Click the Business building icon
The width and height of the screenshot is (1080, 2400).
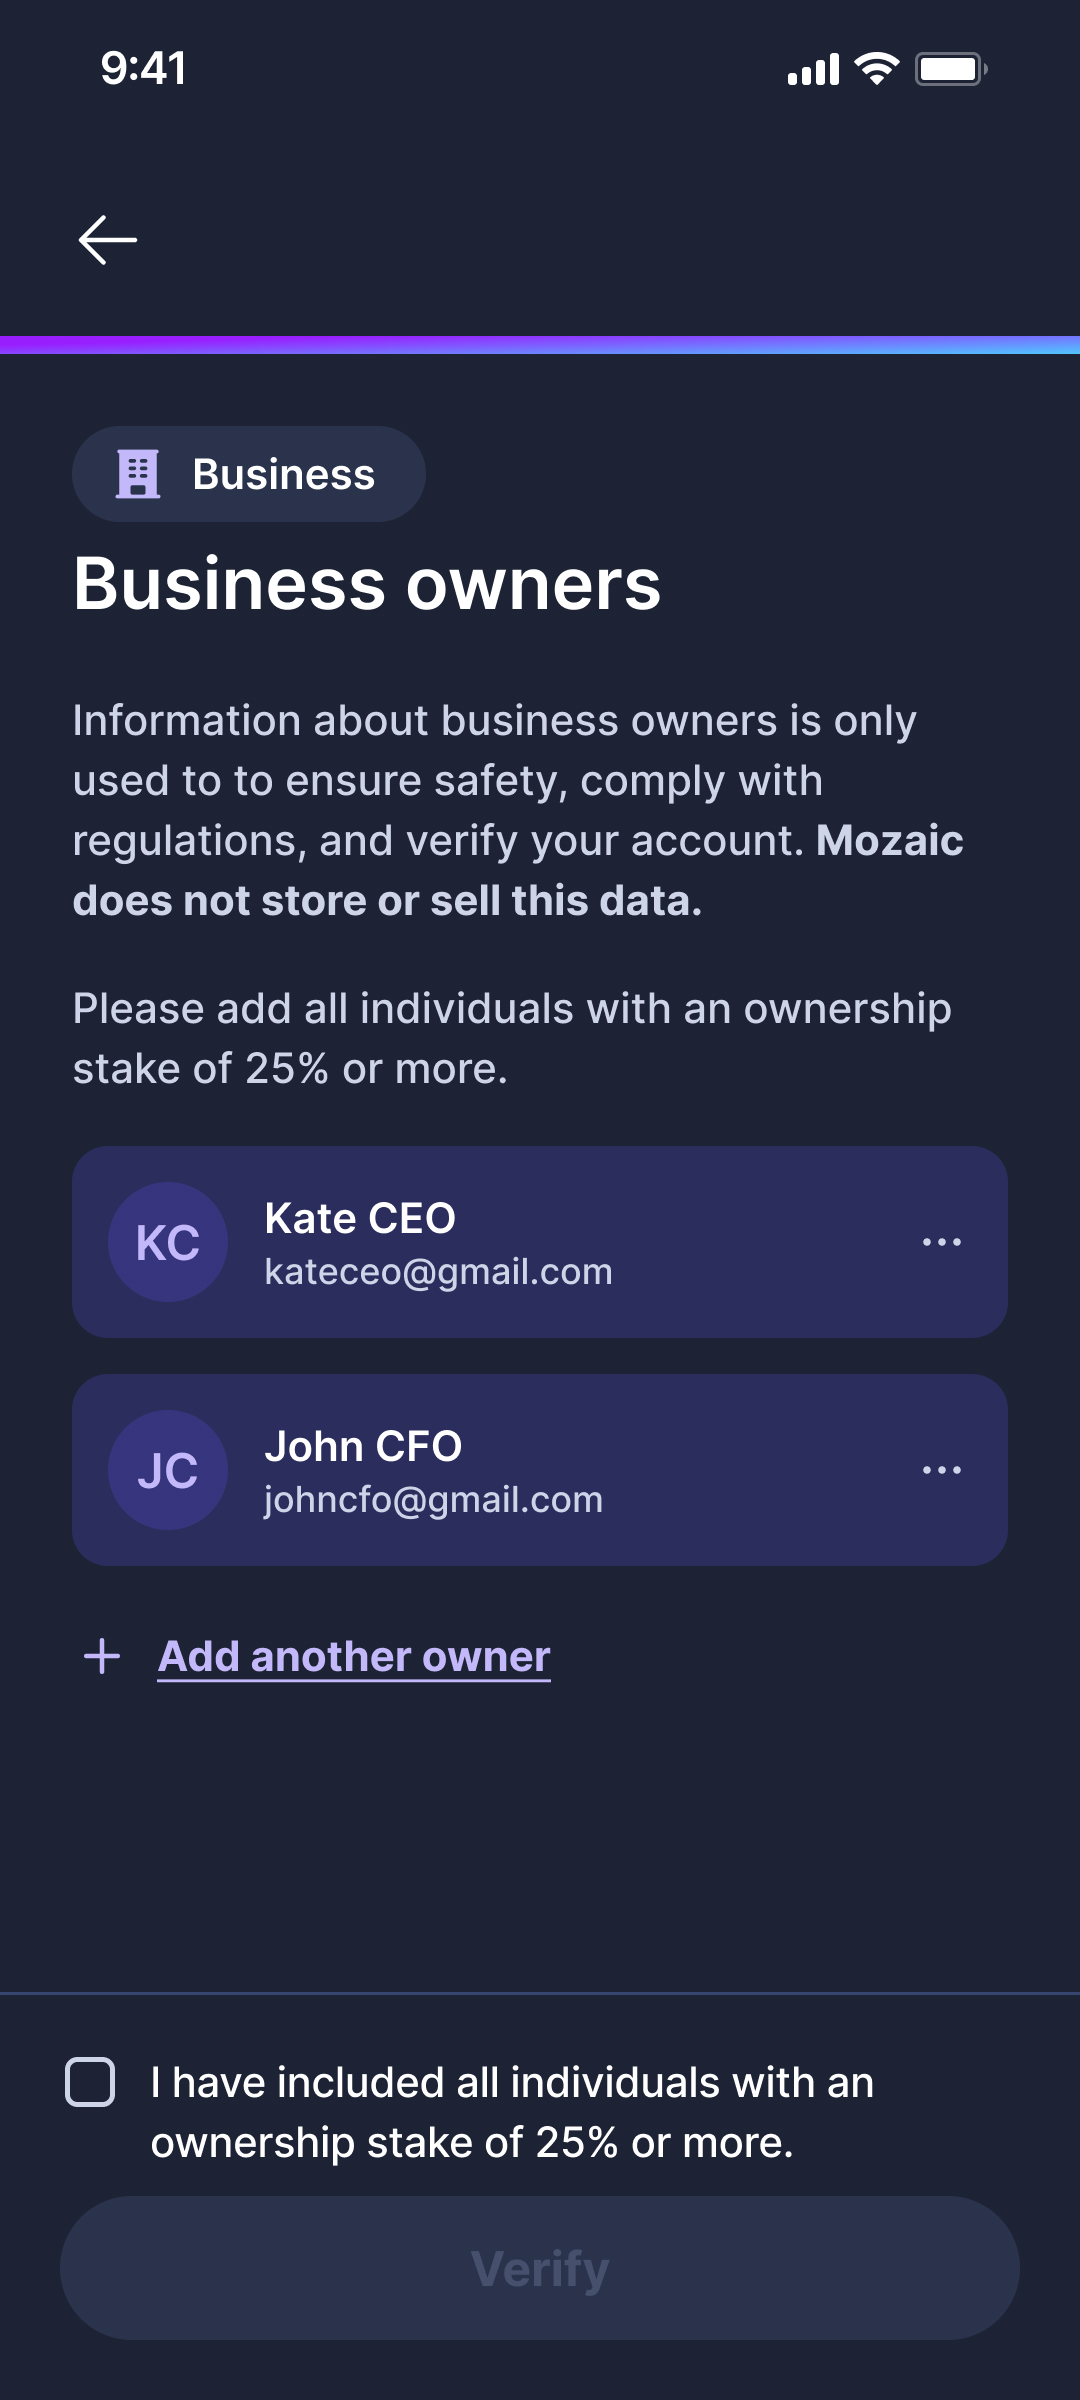[138, 474]
